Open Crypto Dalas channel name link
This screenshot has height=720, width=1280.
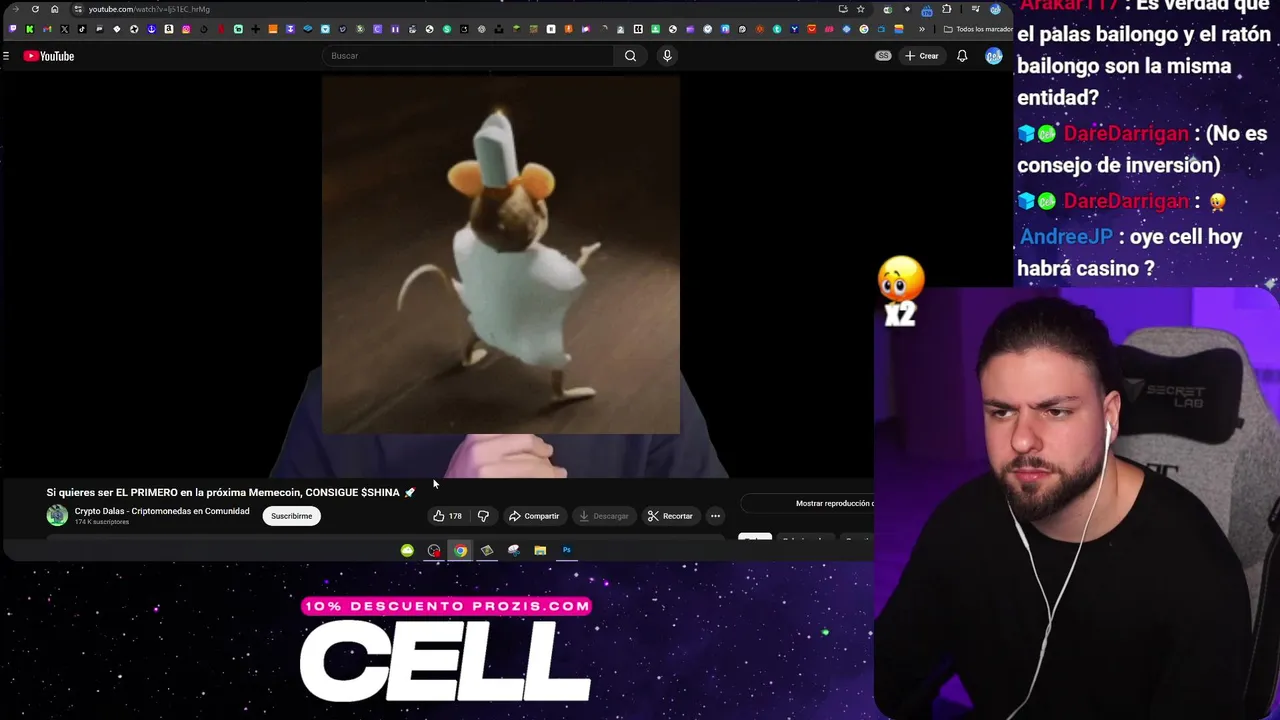tap(162, 511)
